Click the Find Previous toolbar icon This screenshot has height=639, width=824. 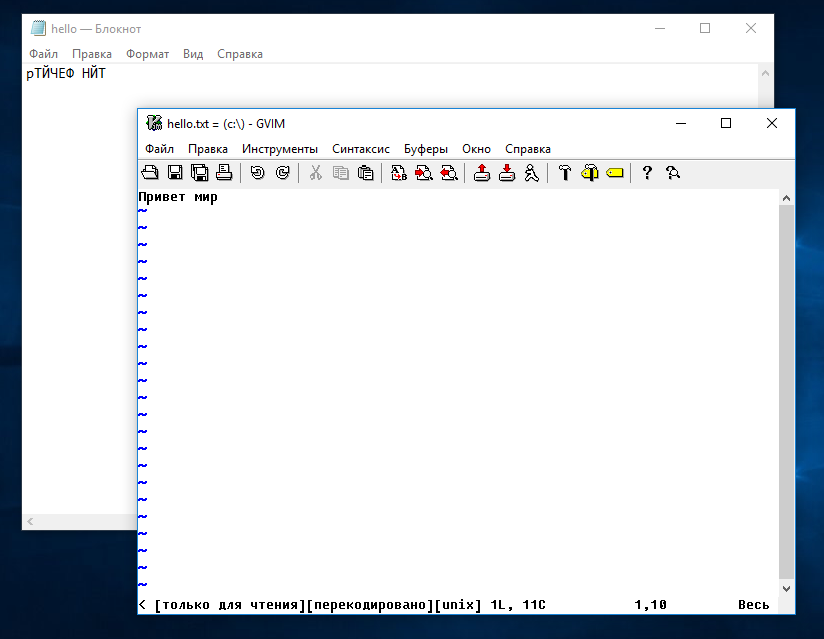point(449,172)
